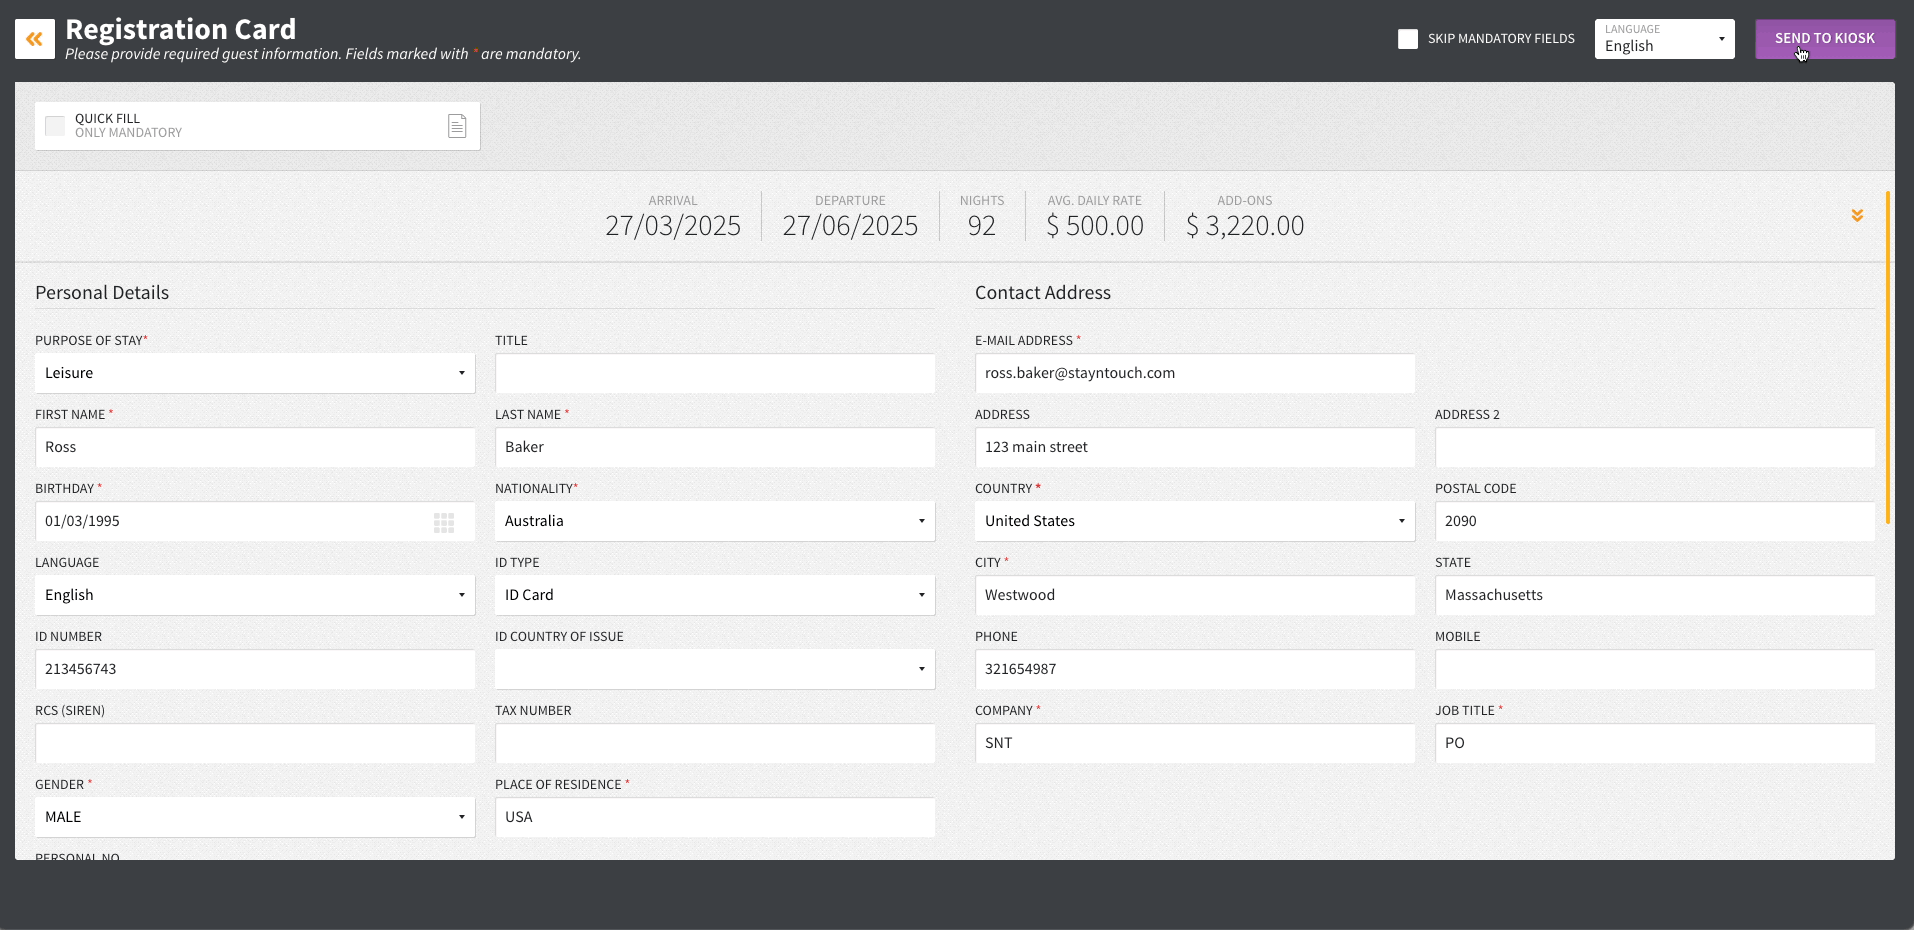Click the Address 2 input field
This screenshot has width=1914, height=930.
[x=1655, y=447]
